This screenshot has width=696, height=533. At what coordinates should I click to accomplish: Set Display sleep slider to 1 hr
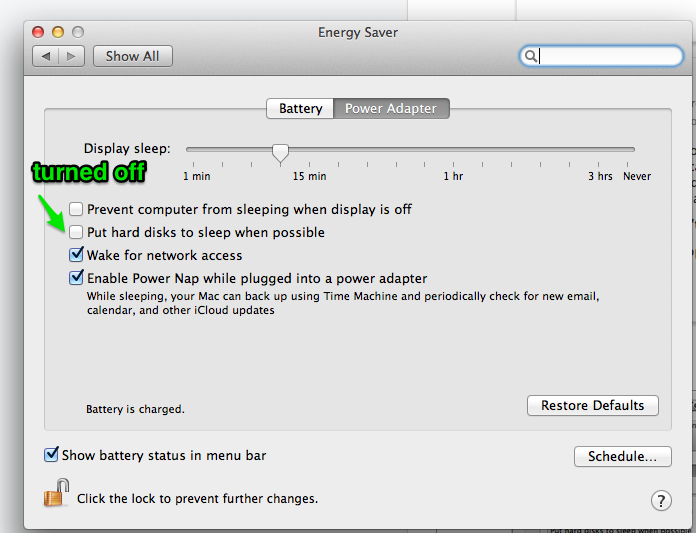[x=453, y=150]
